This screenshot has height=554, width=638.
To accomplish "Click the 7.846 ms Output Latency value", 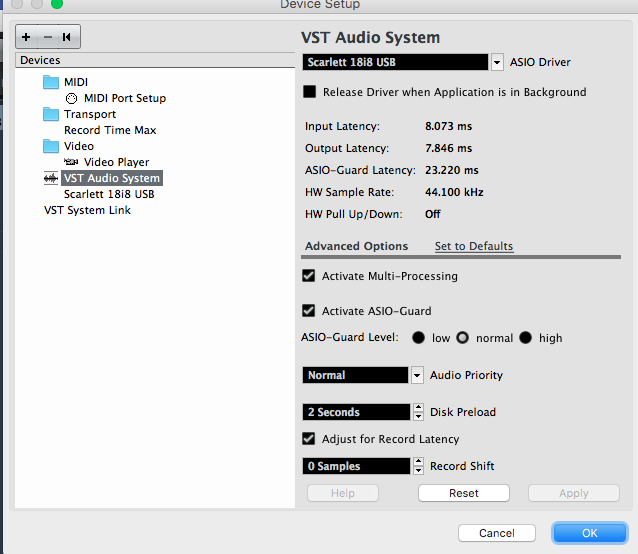I will 448,148.
